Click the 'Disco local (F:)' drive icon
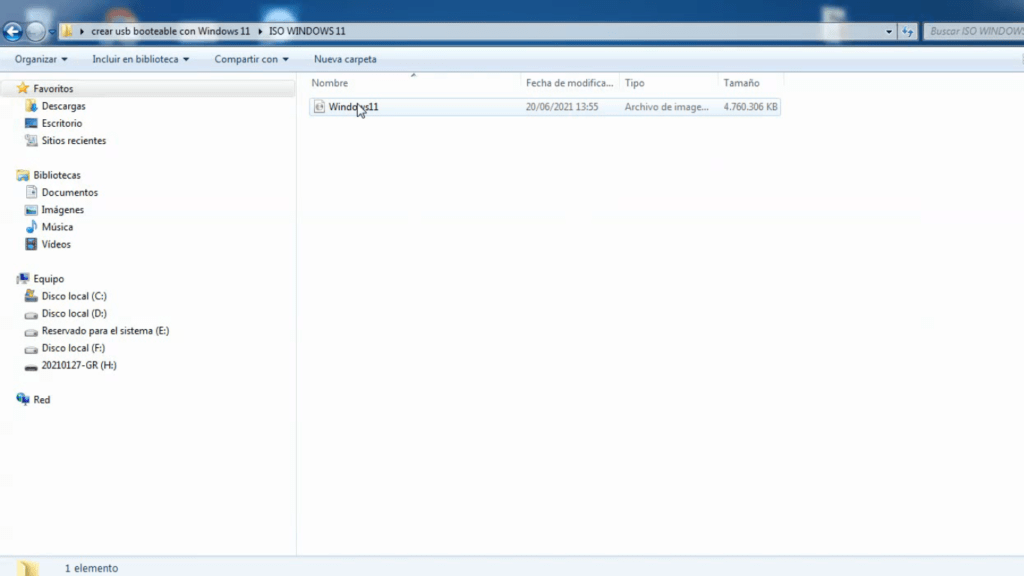This screenshot has width=1024, height=576. [31, 349]
